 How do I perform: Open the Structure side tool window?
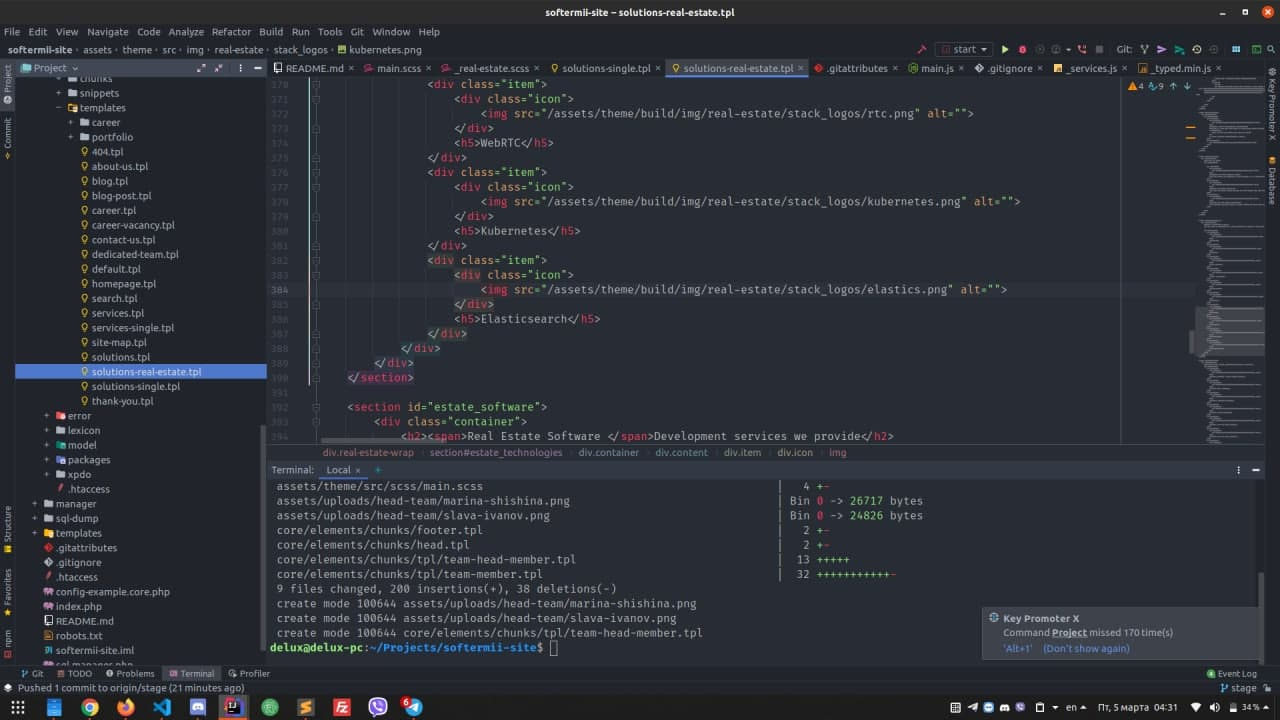pyautogui.click(x=7, y=530)
